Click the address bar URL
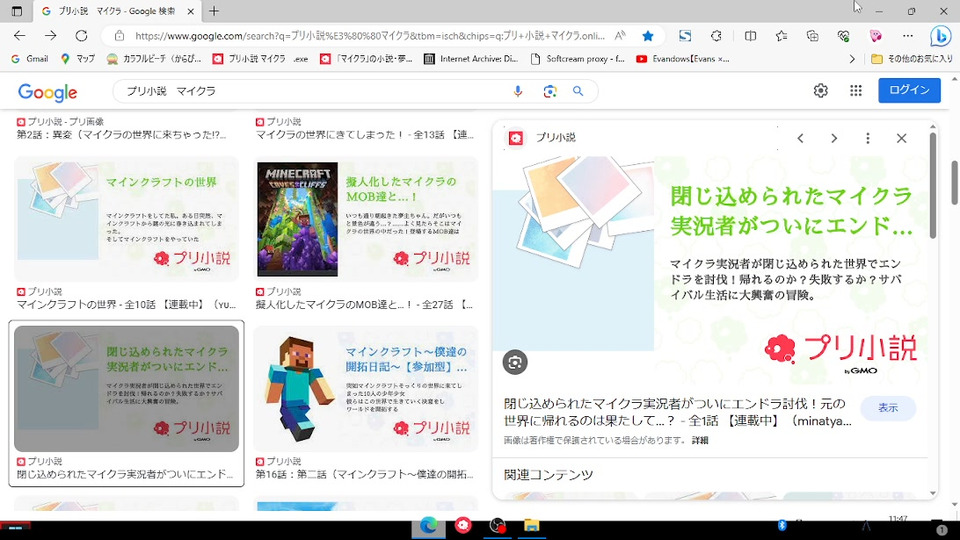This screenshot has height=540, width=960. click(x=369, y=36)
